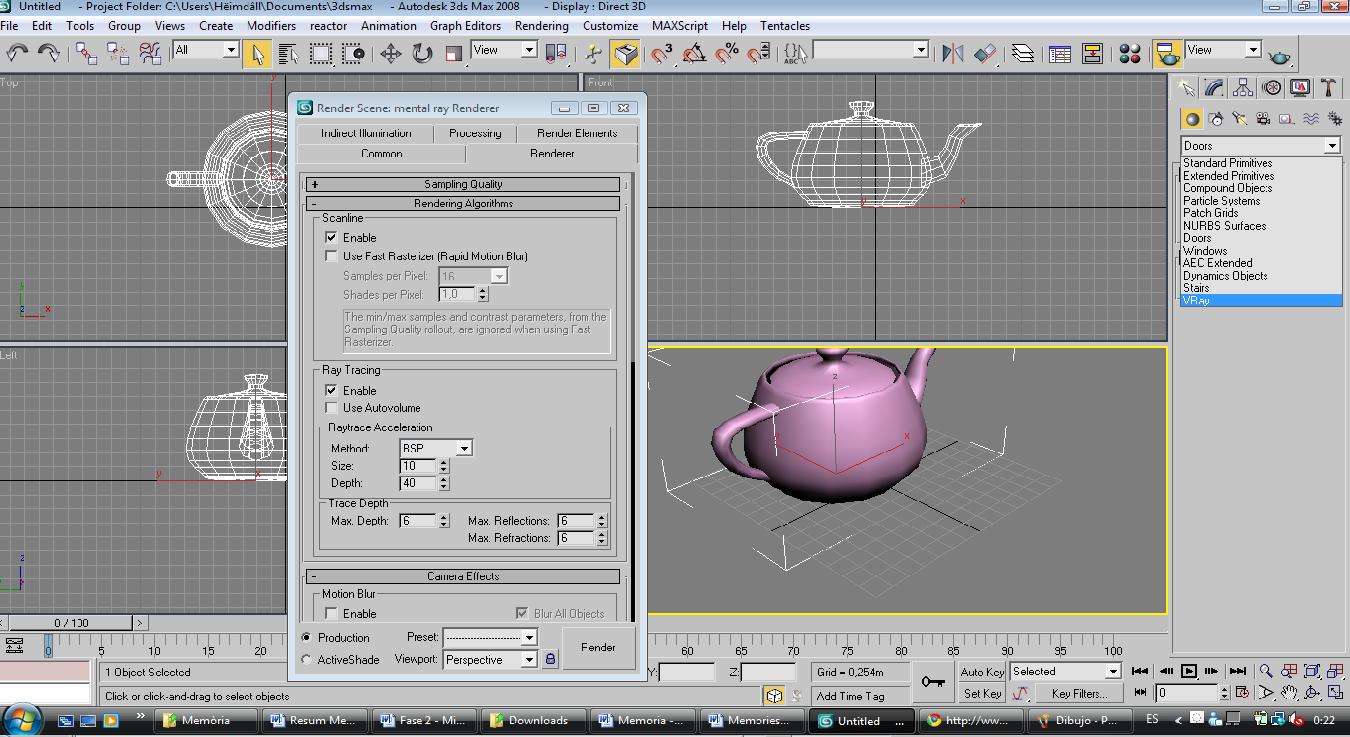Open the Material Editor
The height and width of the screenshot is (737, 1350).
coord(1130,53)
